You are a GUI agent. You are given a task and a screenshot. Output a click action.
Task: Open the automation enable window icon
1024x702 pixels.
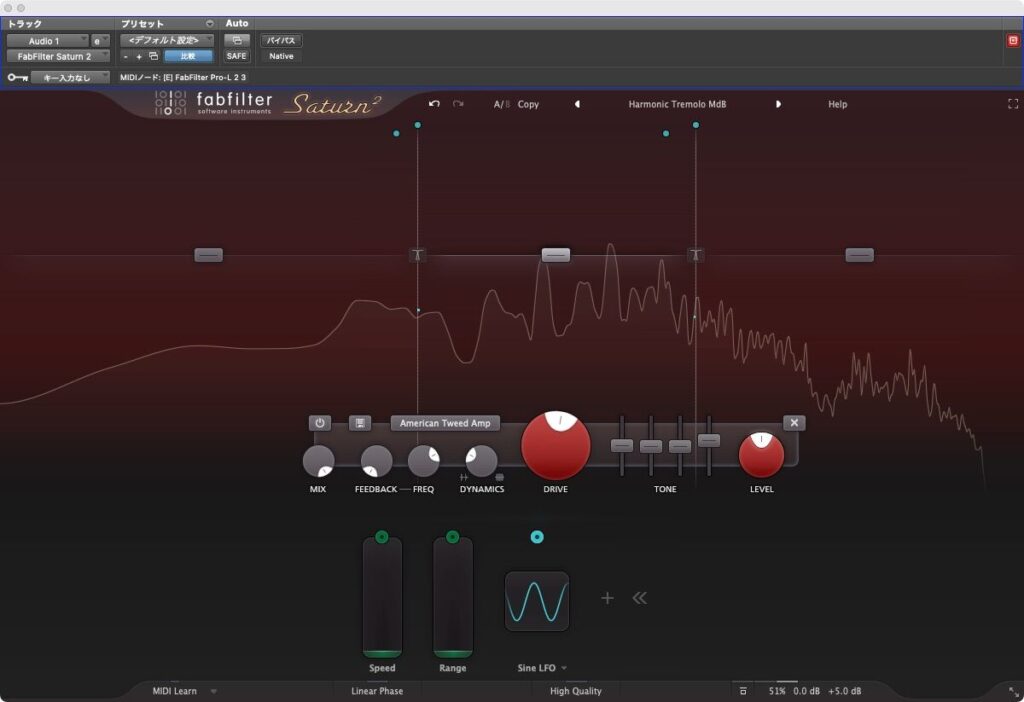coord(236,40)
